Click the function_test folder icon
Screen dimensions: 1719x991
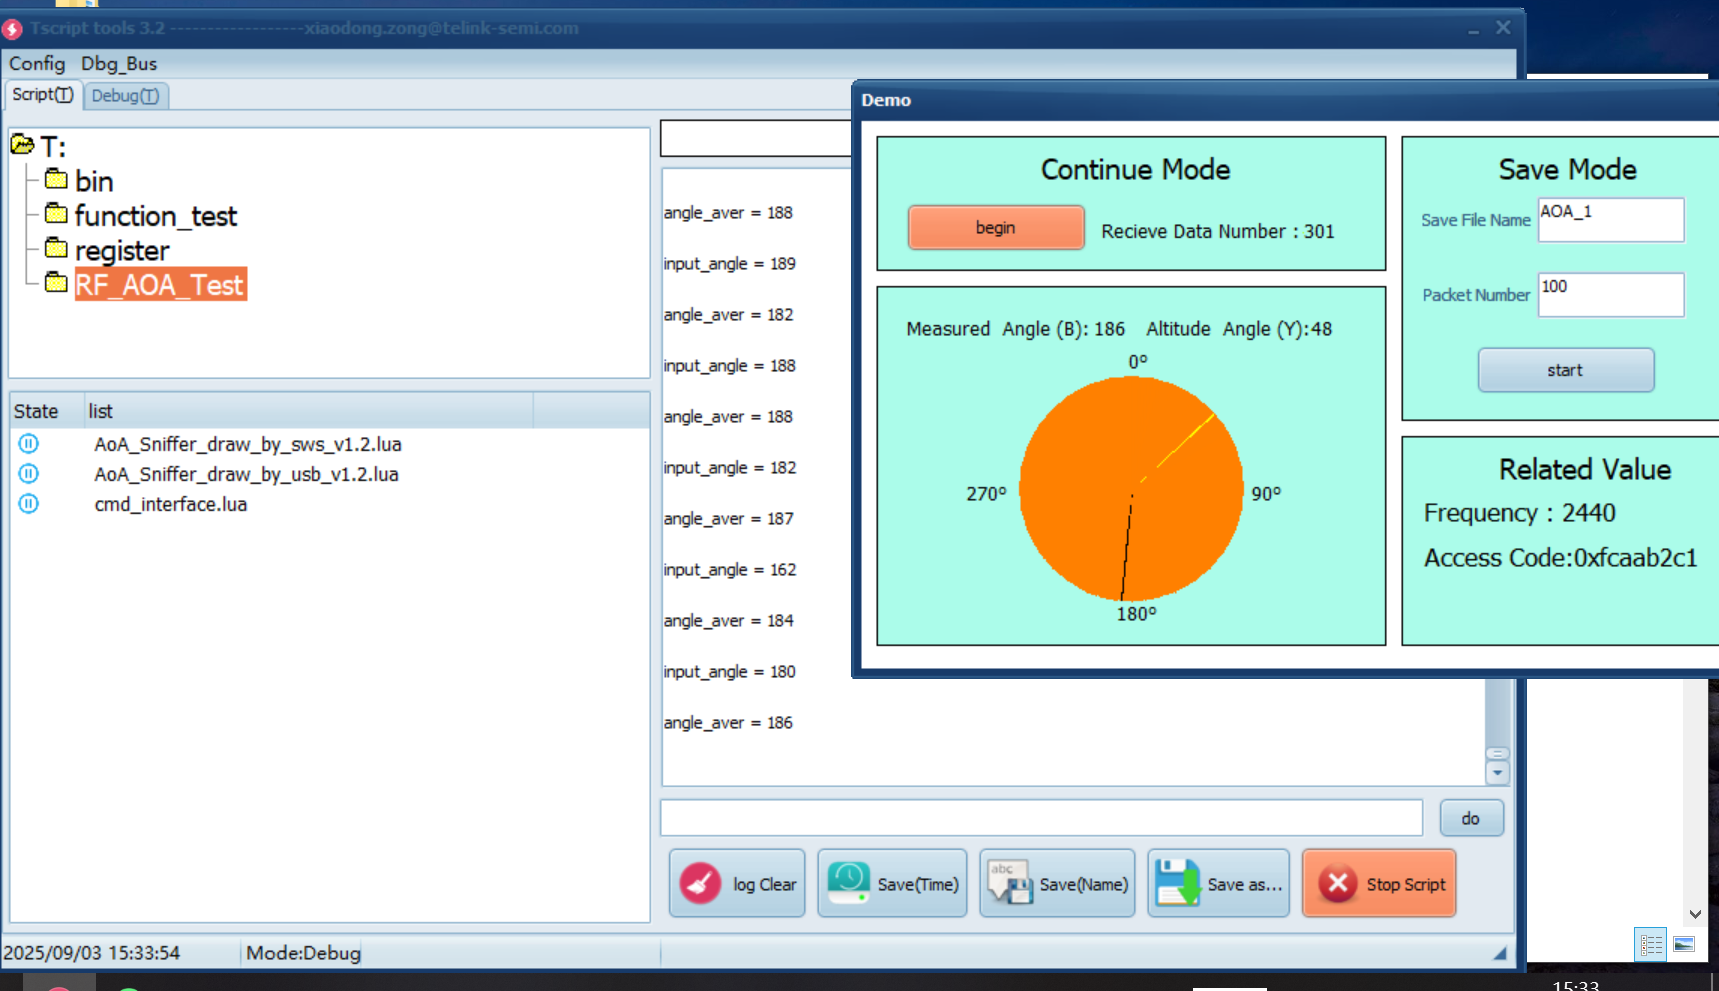click(x=56, y=214)
